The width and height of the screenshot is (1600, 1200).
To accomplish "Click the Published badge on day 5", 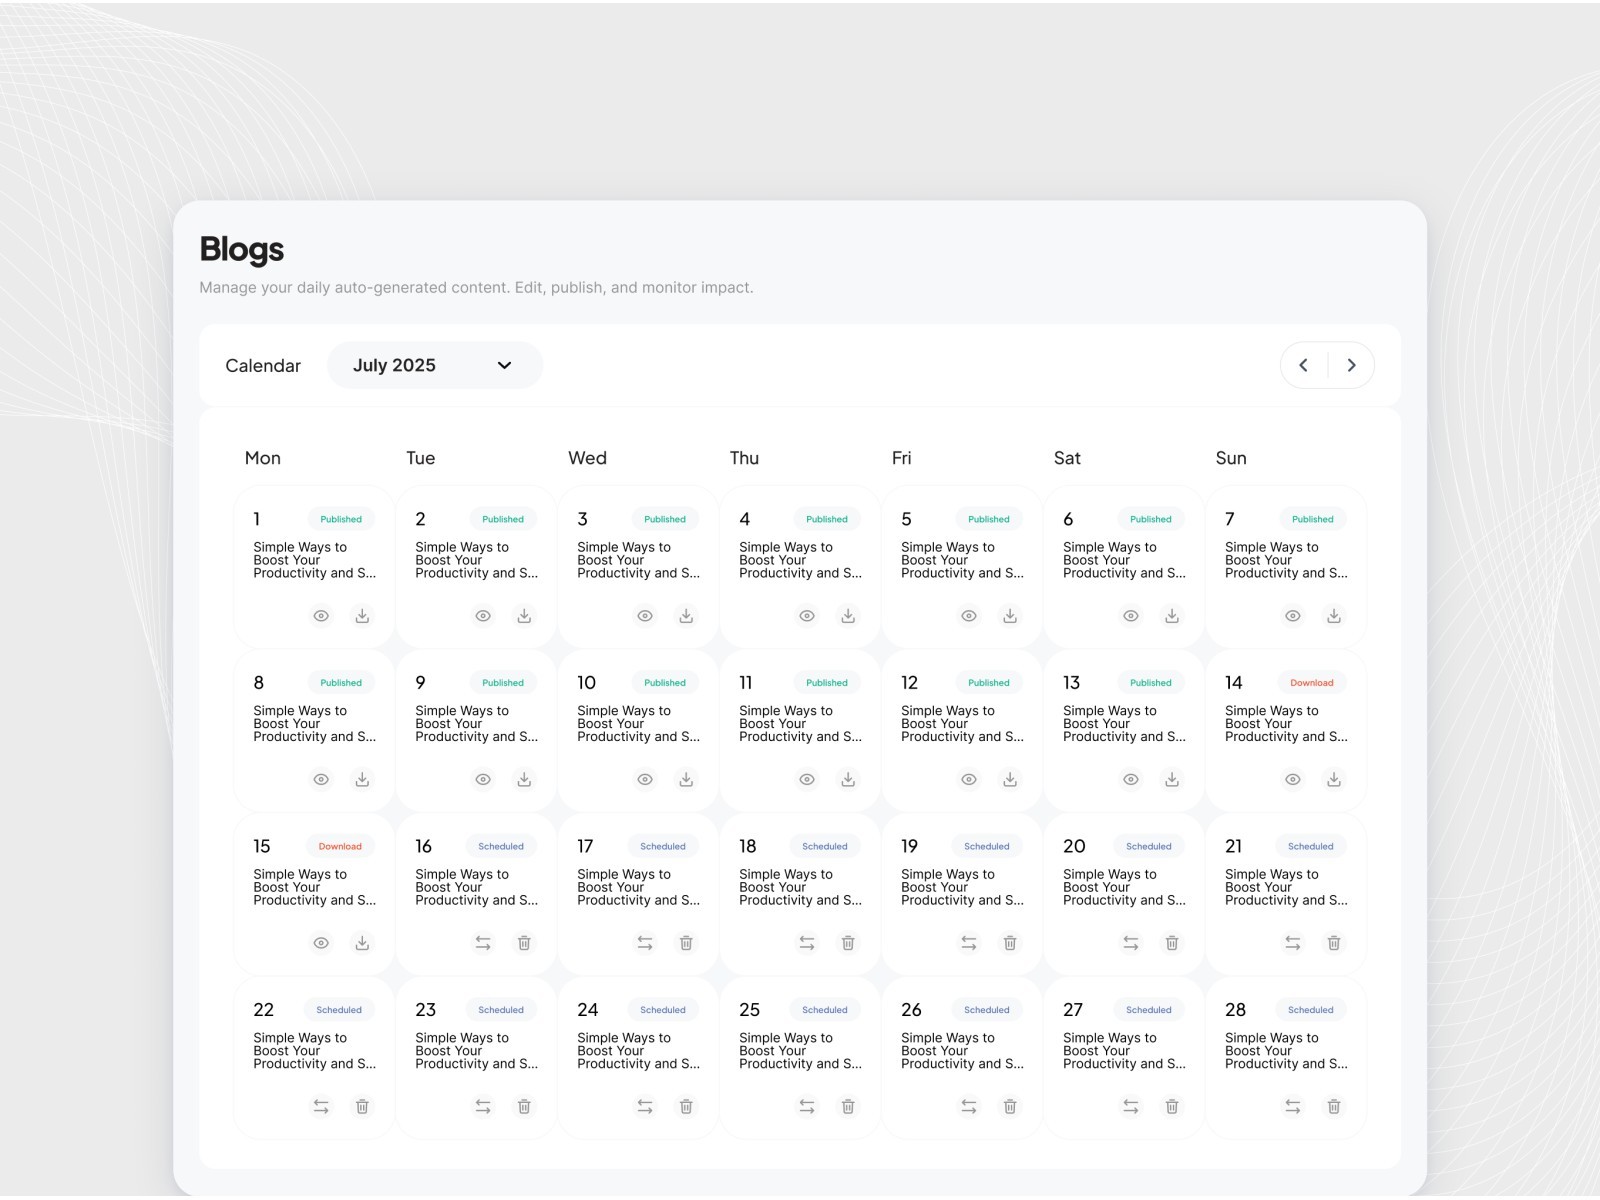I will (x=988, y=519).
